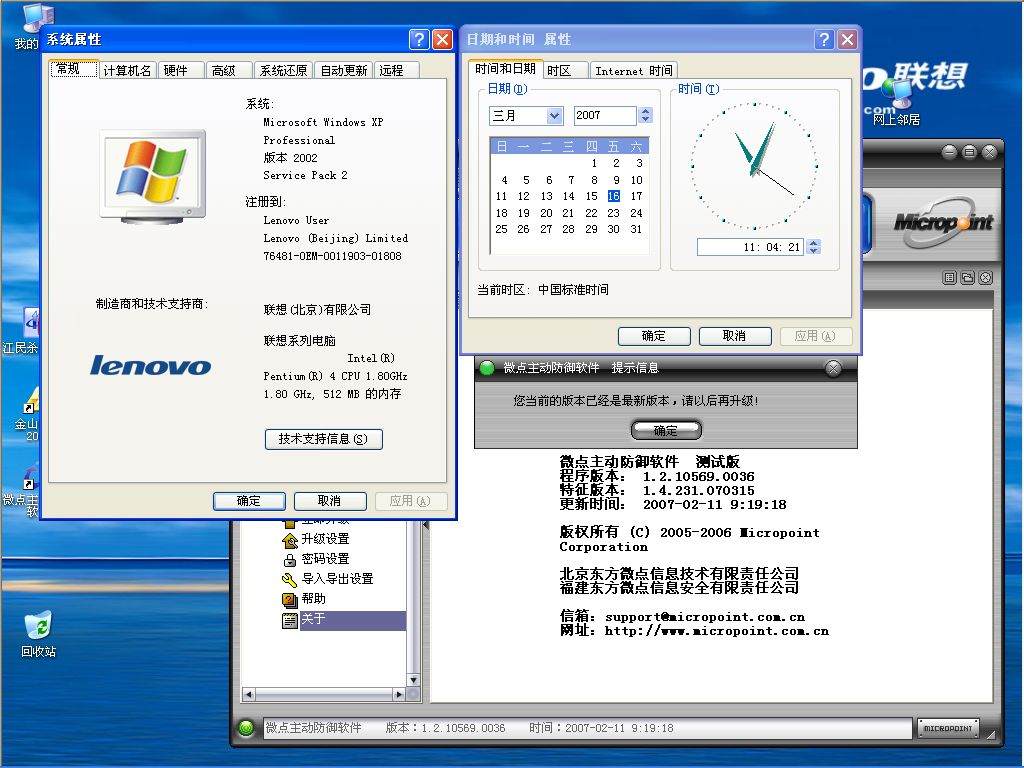Click the sidebar scrollbar down arrow
Viewport: 1024px width, 768px height.
click(413, 680)
